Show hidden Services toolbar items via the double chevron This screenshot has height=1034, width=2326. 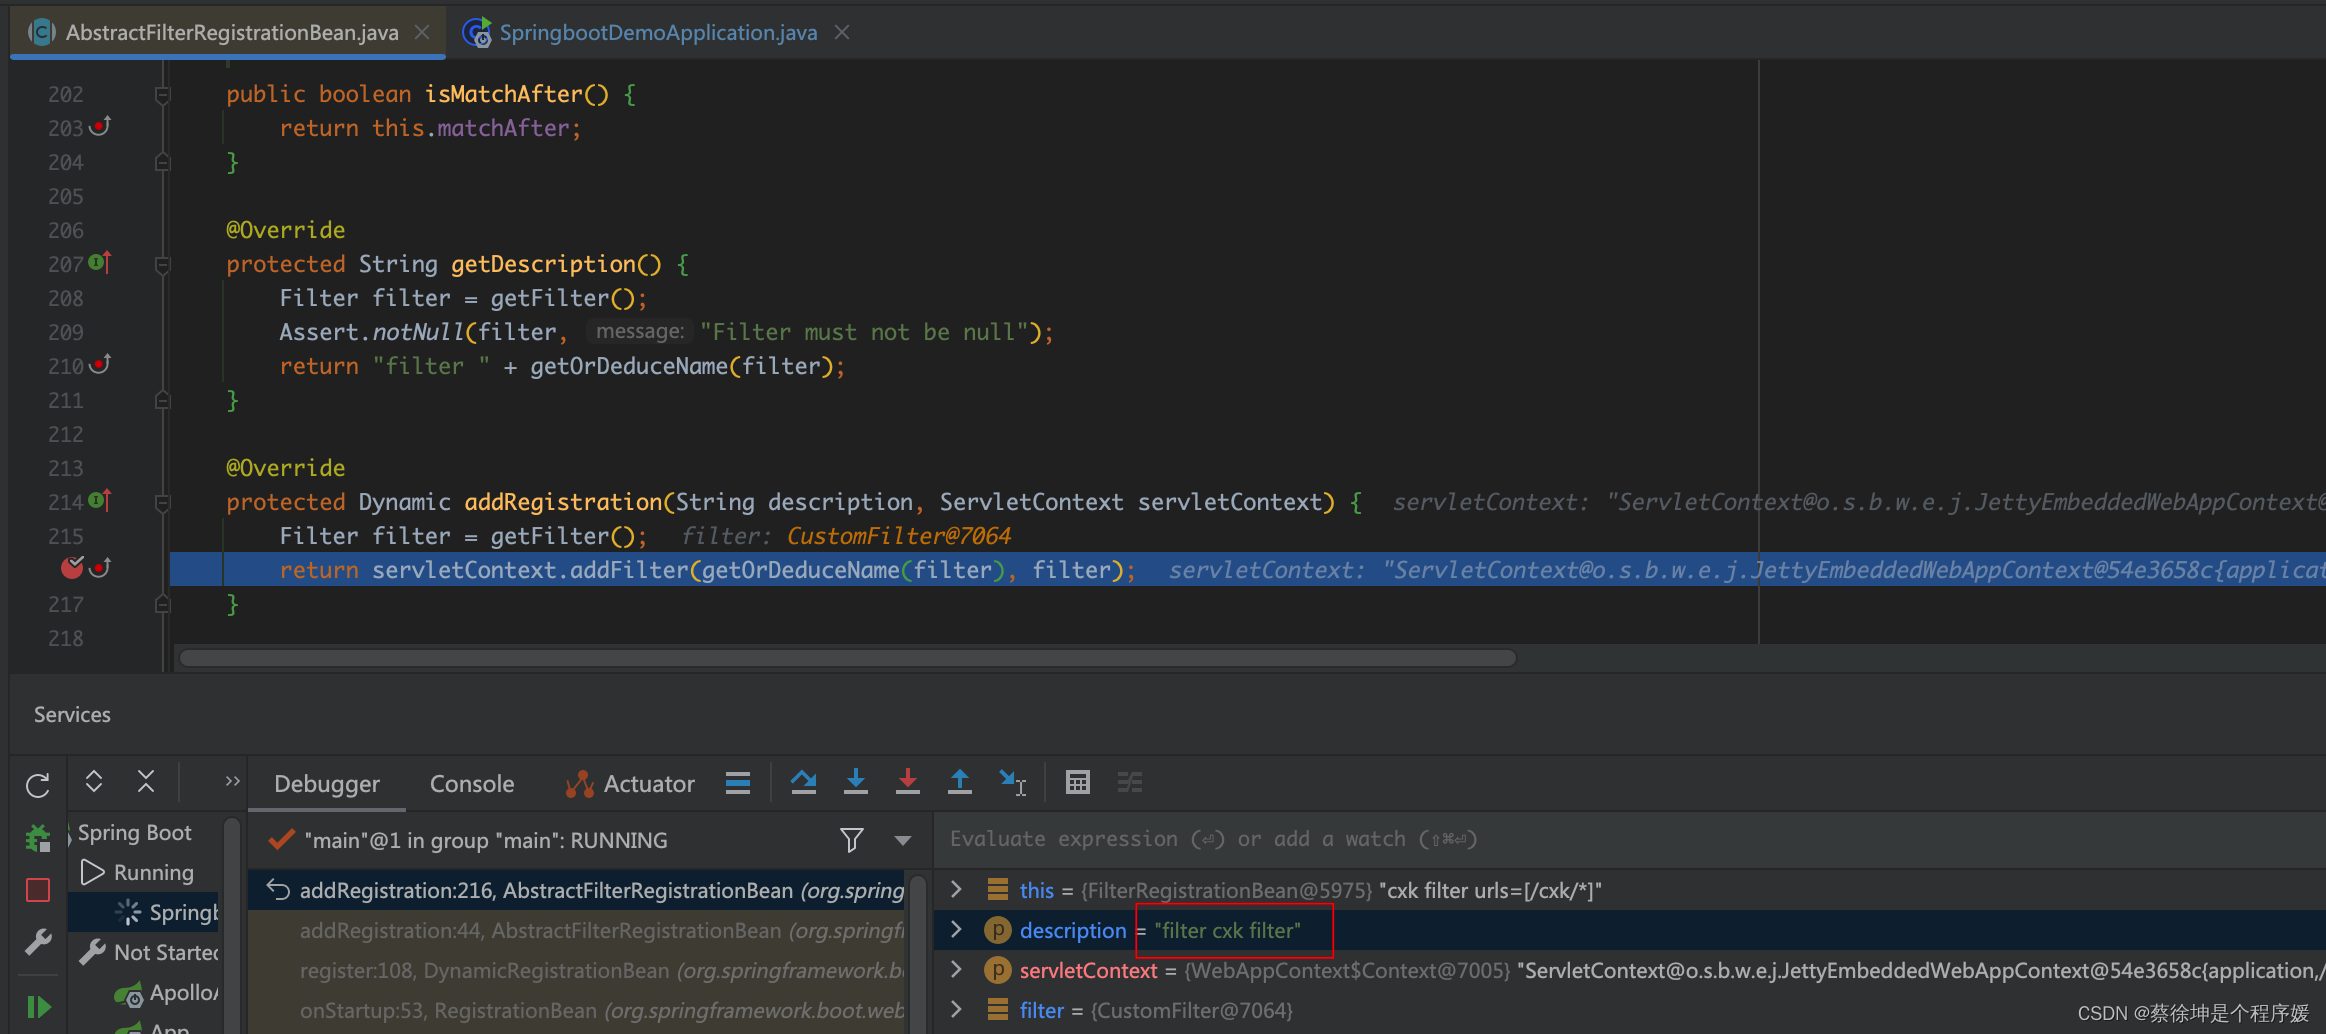point(232,781)
